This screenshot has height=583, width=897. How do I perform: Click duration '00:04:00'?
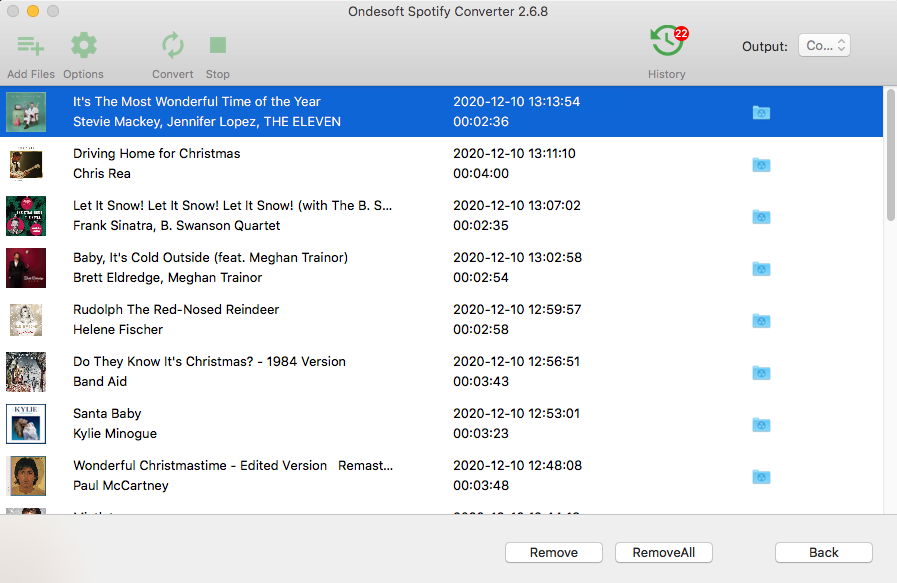tap(481, 173)
